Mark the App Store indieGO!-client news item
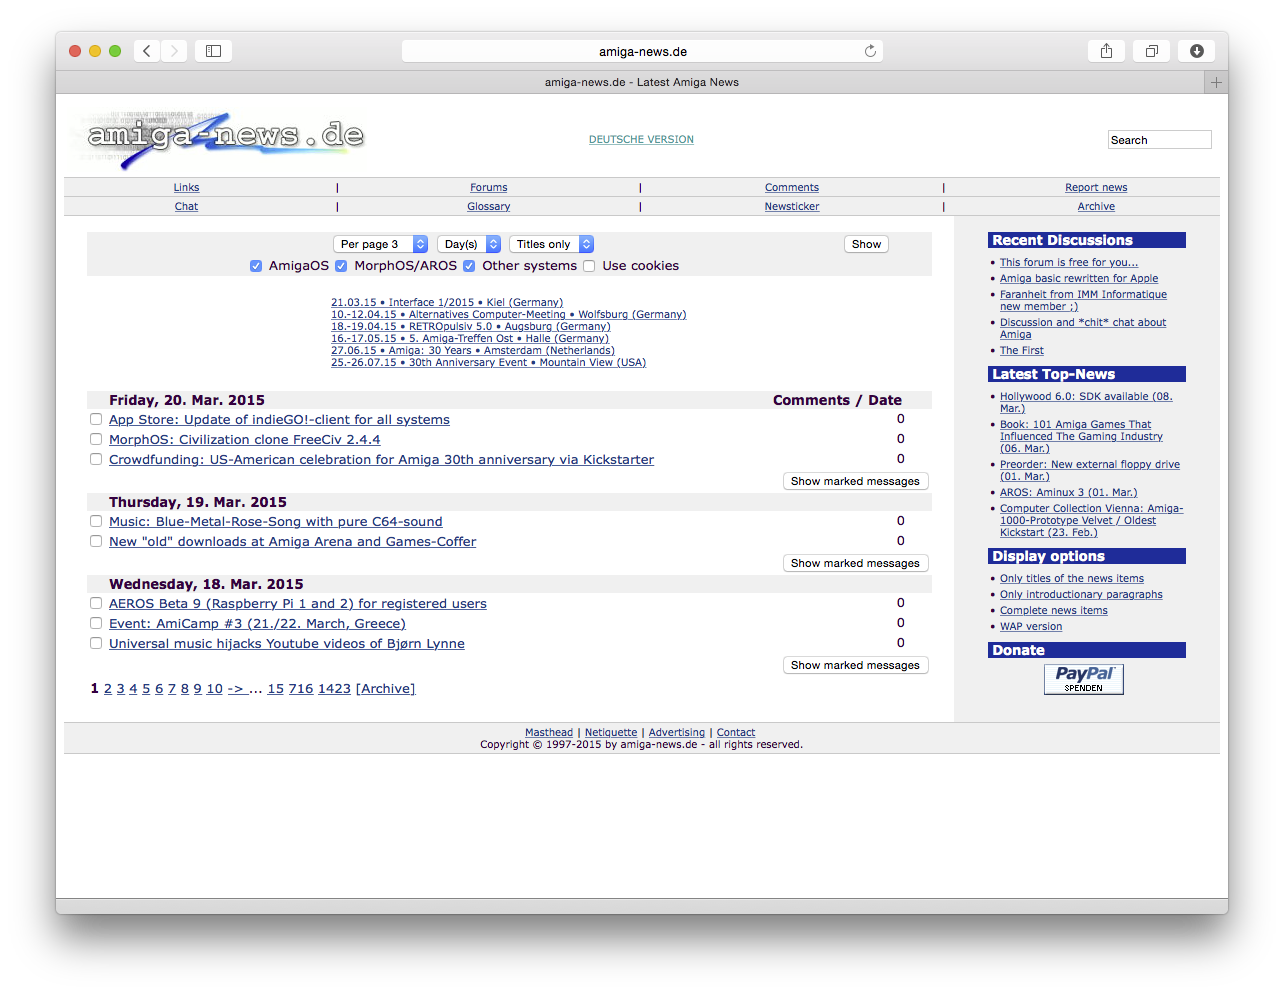The width and height of the screenshot is (1284, 994). (96, 419)
